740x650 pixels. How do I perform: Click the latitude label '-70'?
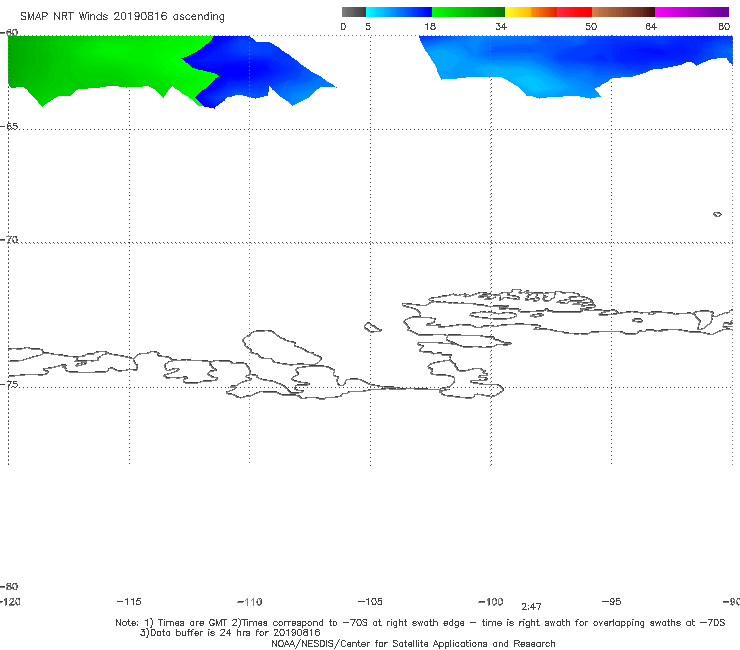point(9,240)
